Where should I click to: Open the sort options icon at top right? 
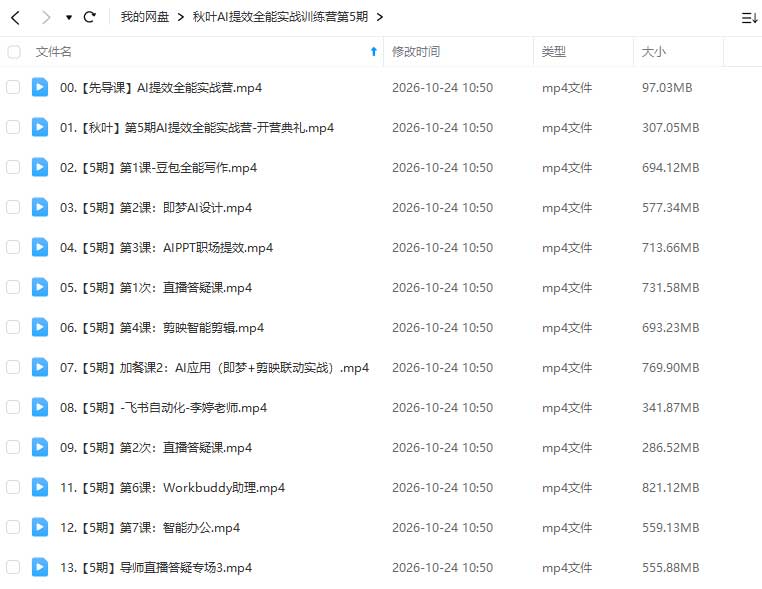(x=749, y=18)
